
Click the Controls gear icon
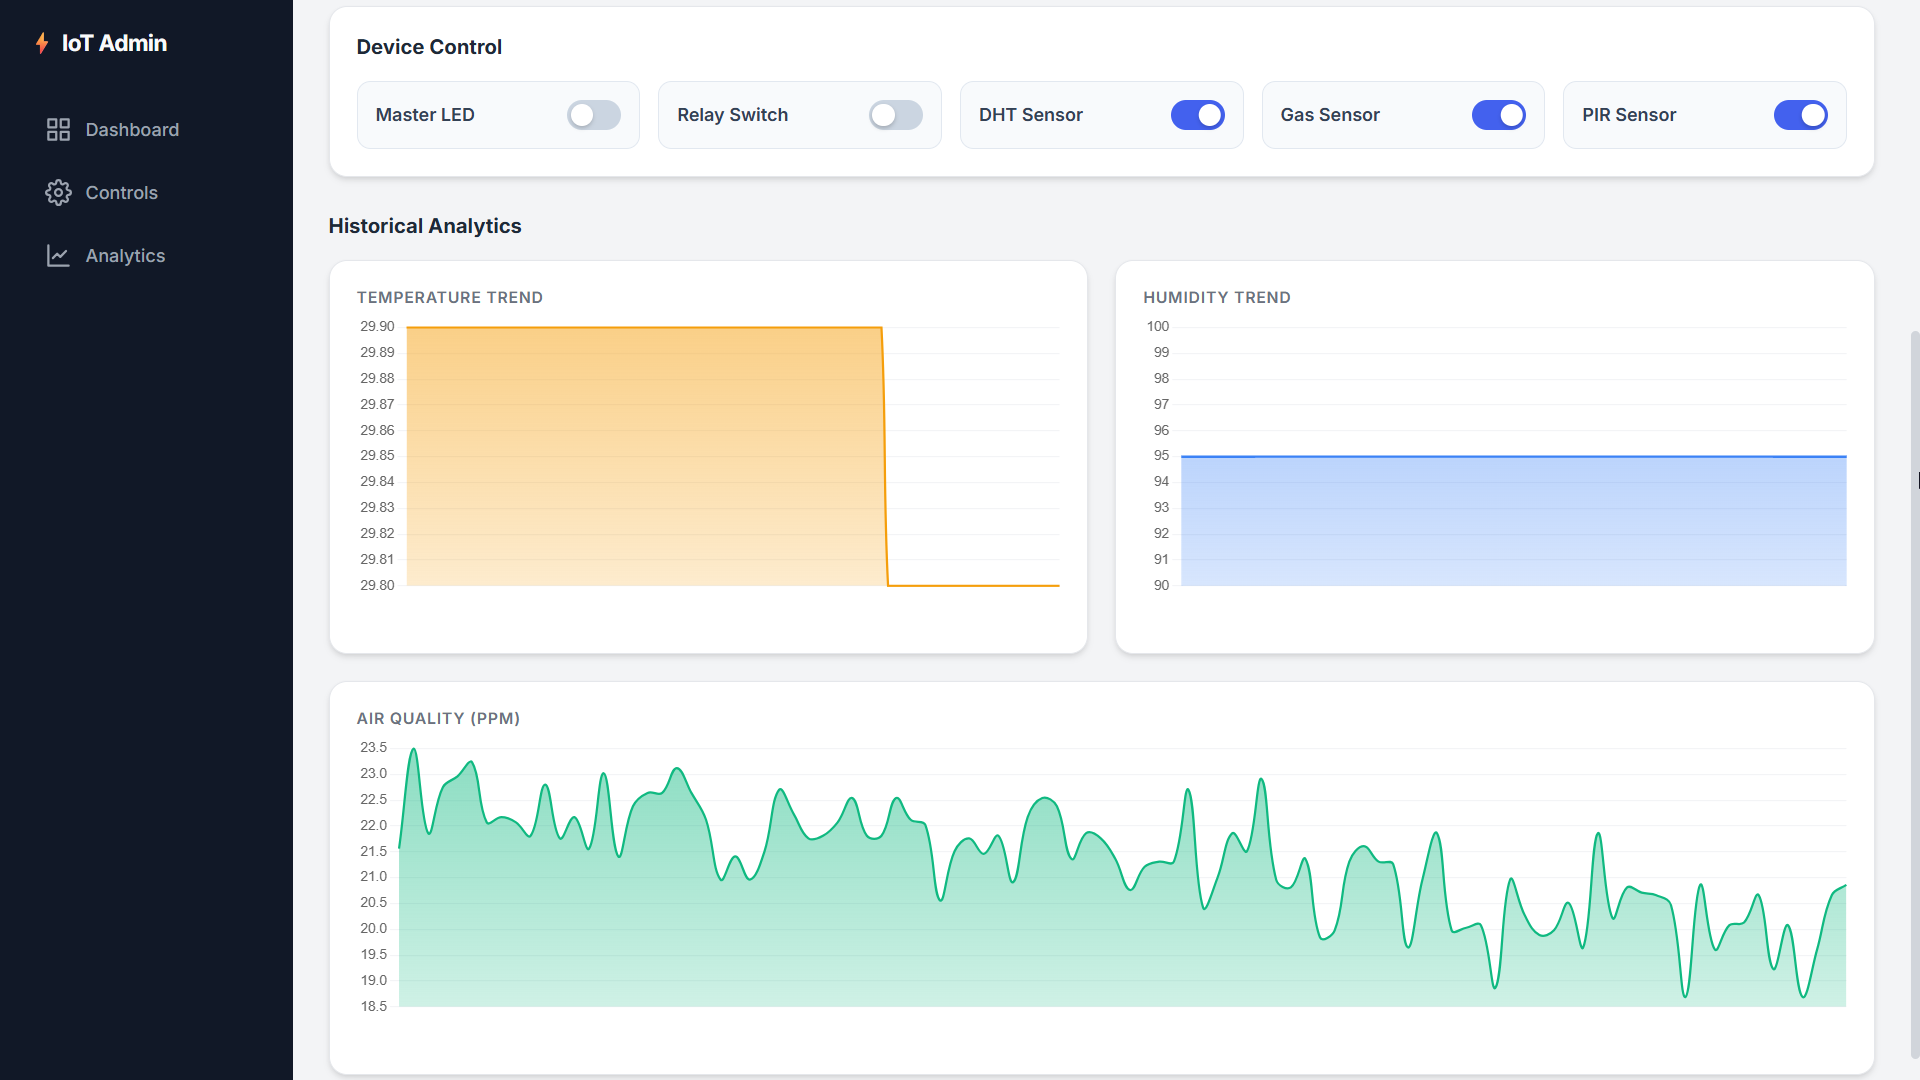click(58, 193)
